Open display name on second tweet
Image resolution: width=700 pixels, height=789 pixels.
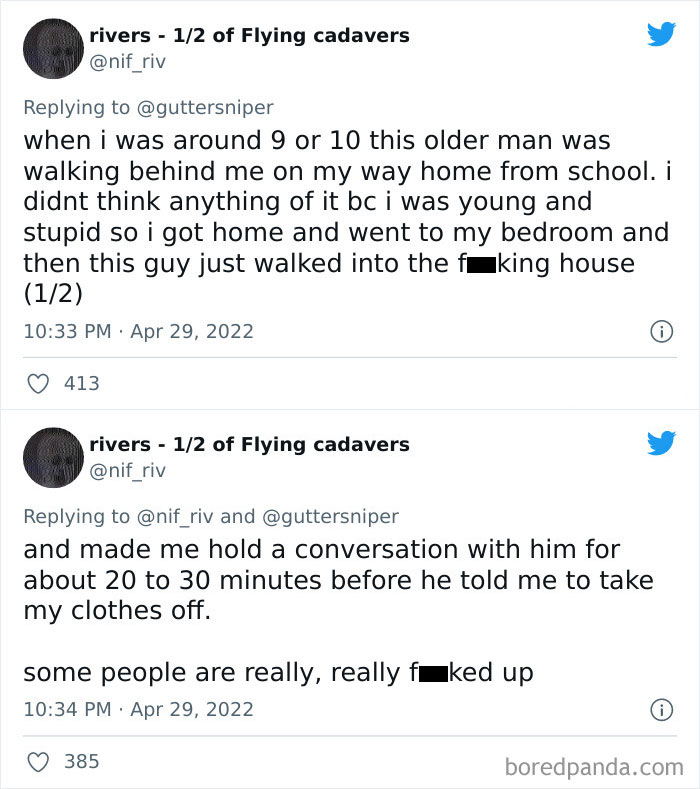pos(249,444)
